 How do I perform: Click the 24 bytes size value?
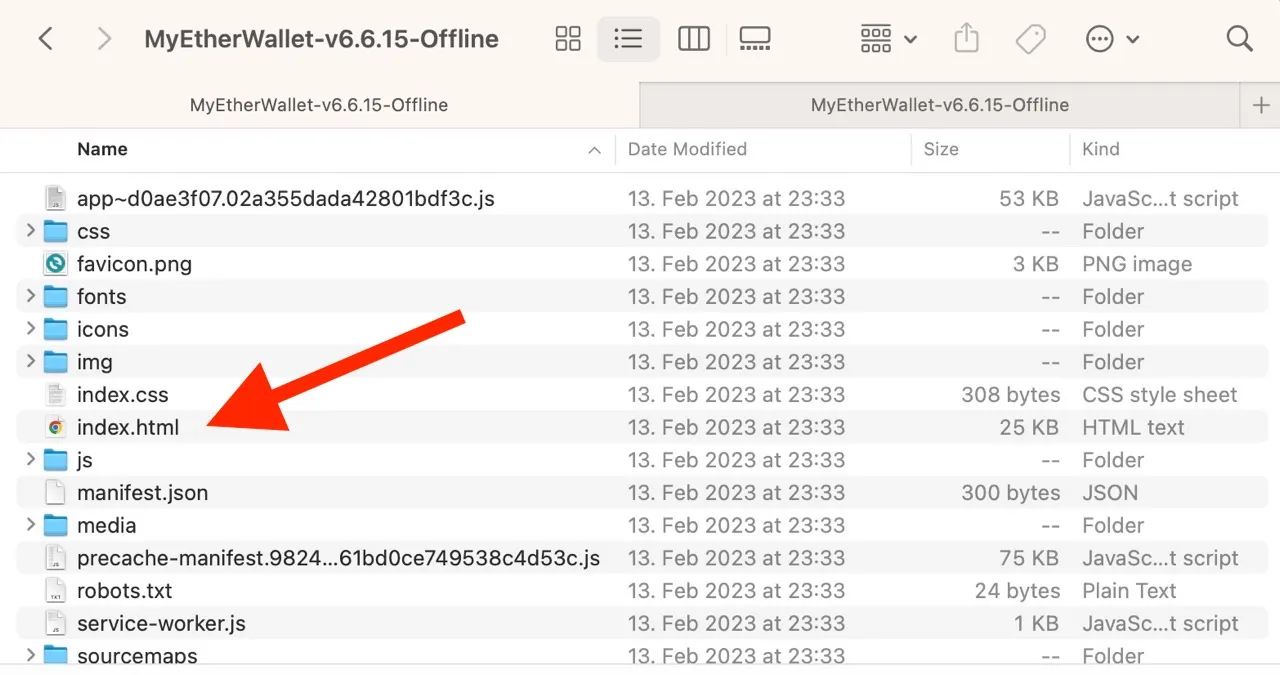tap(1017, 590)
